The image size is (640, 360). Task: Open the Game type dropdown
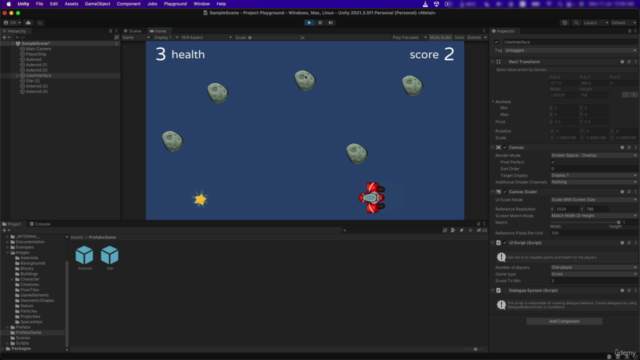594,274
